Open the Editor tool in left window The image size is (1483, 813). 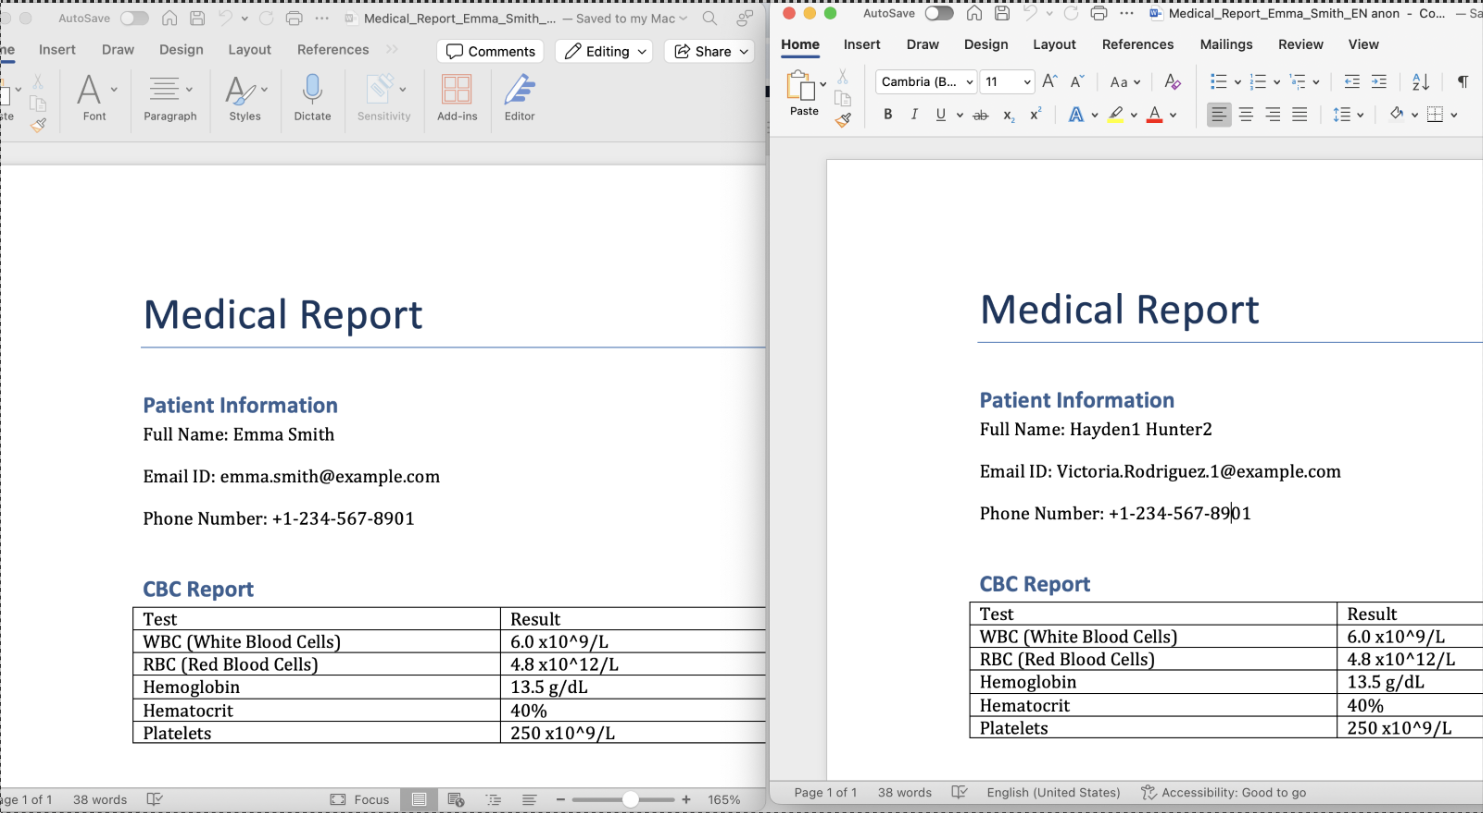(519, 97)
